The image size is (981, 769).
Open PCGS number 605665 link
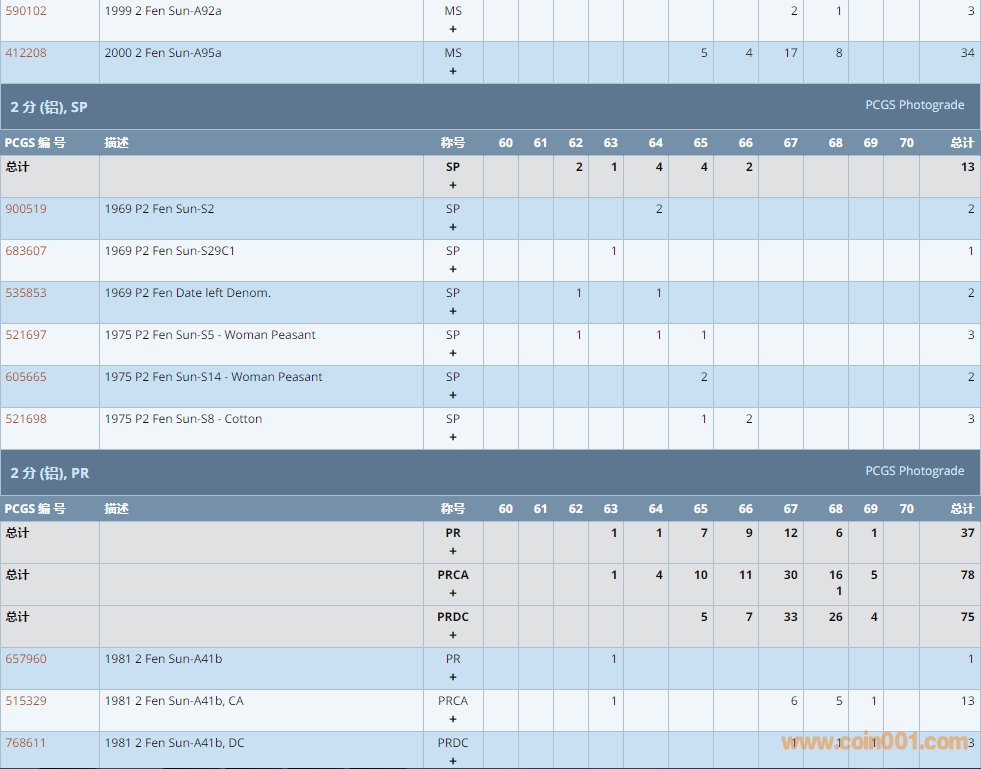(x=26, y=377)
